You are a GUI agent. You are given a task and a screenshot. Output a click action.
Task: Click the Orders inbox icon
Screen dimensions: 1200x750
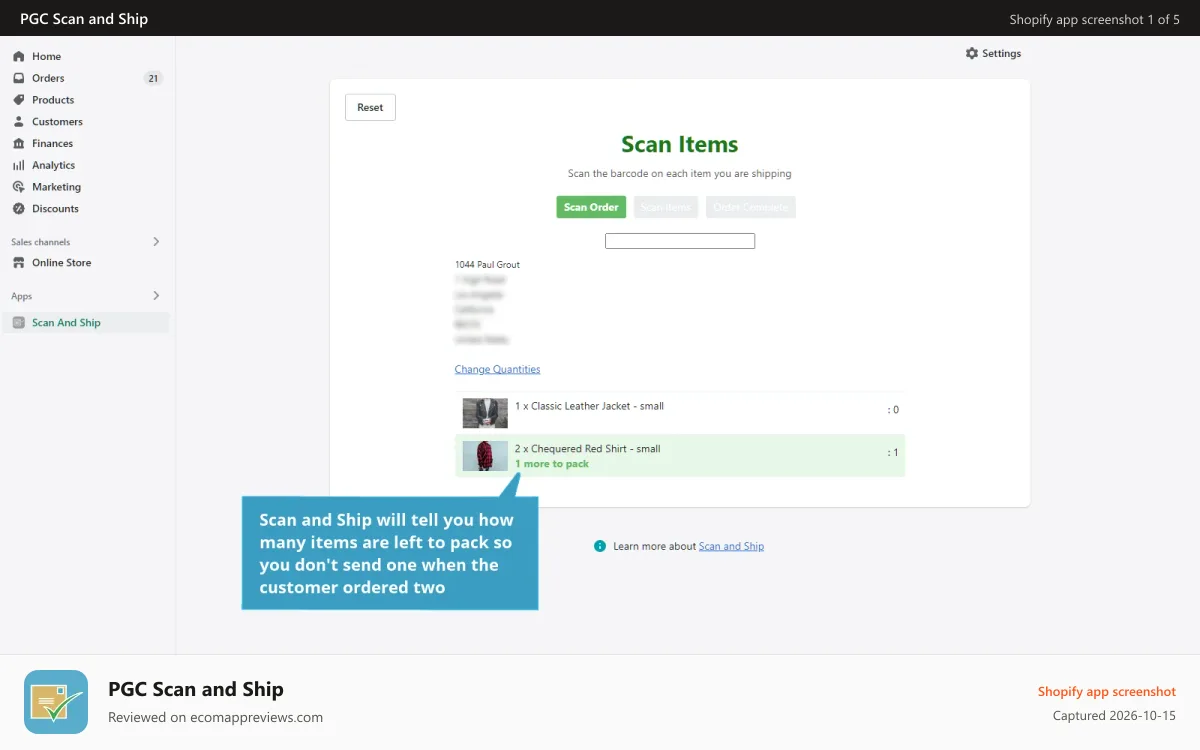pyautogui.click(x=19, y=78)
